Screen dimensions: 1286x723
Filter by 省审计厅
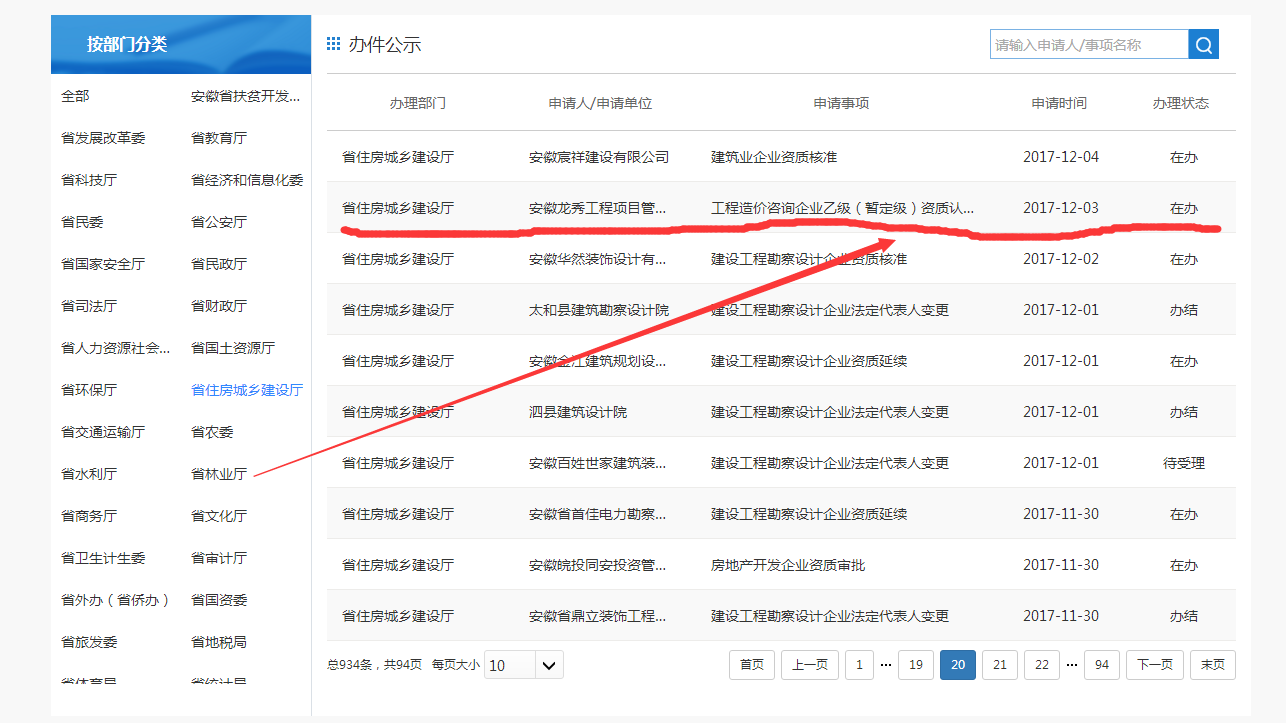219,558
